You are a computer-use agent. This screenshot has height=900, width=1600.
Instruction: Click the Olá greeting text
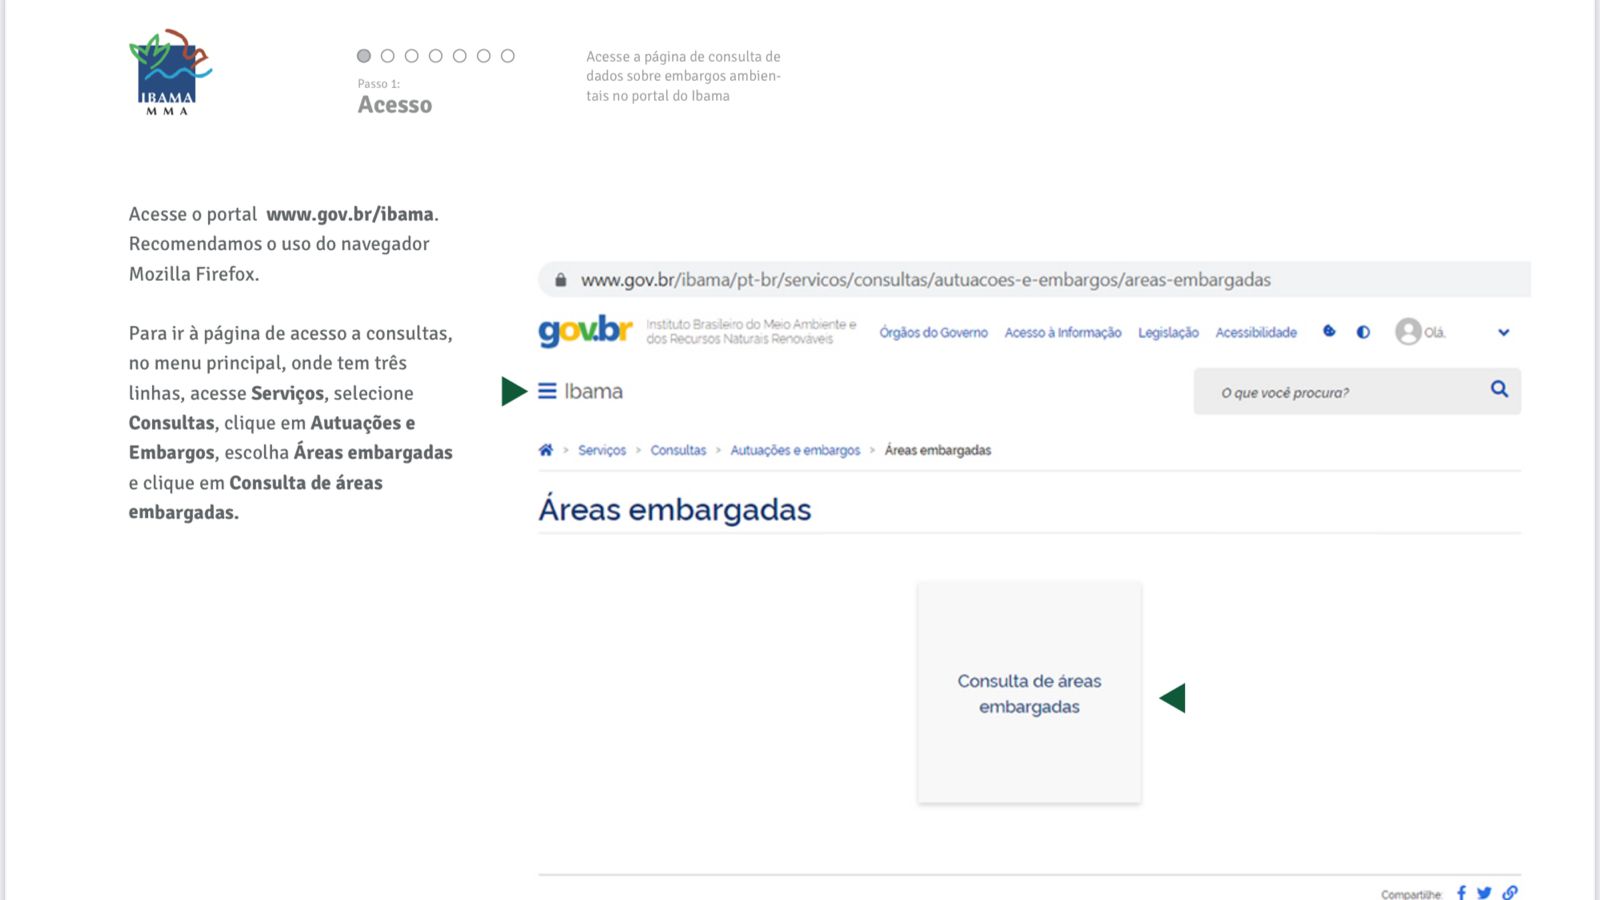[1435, 333]
